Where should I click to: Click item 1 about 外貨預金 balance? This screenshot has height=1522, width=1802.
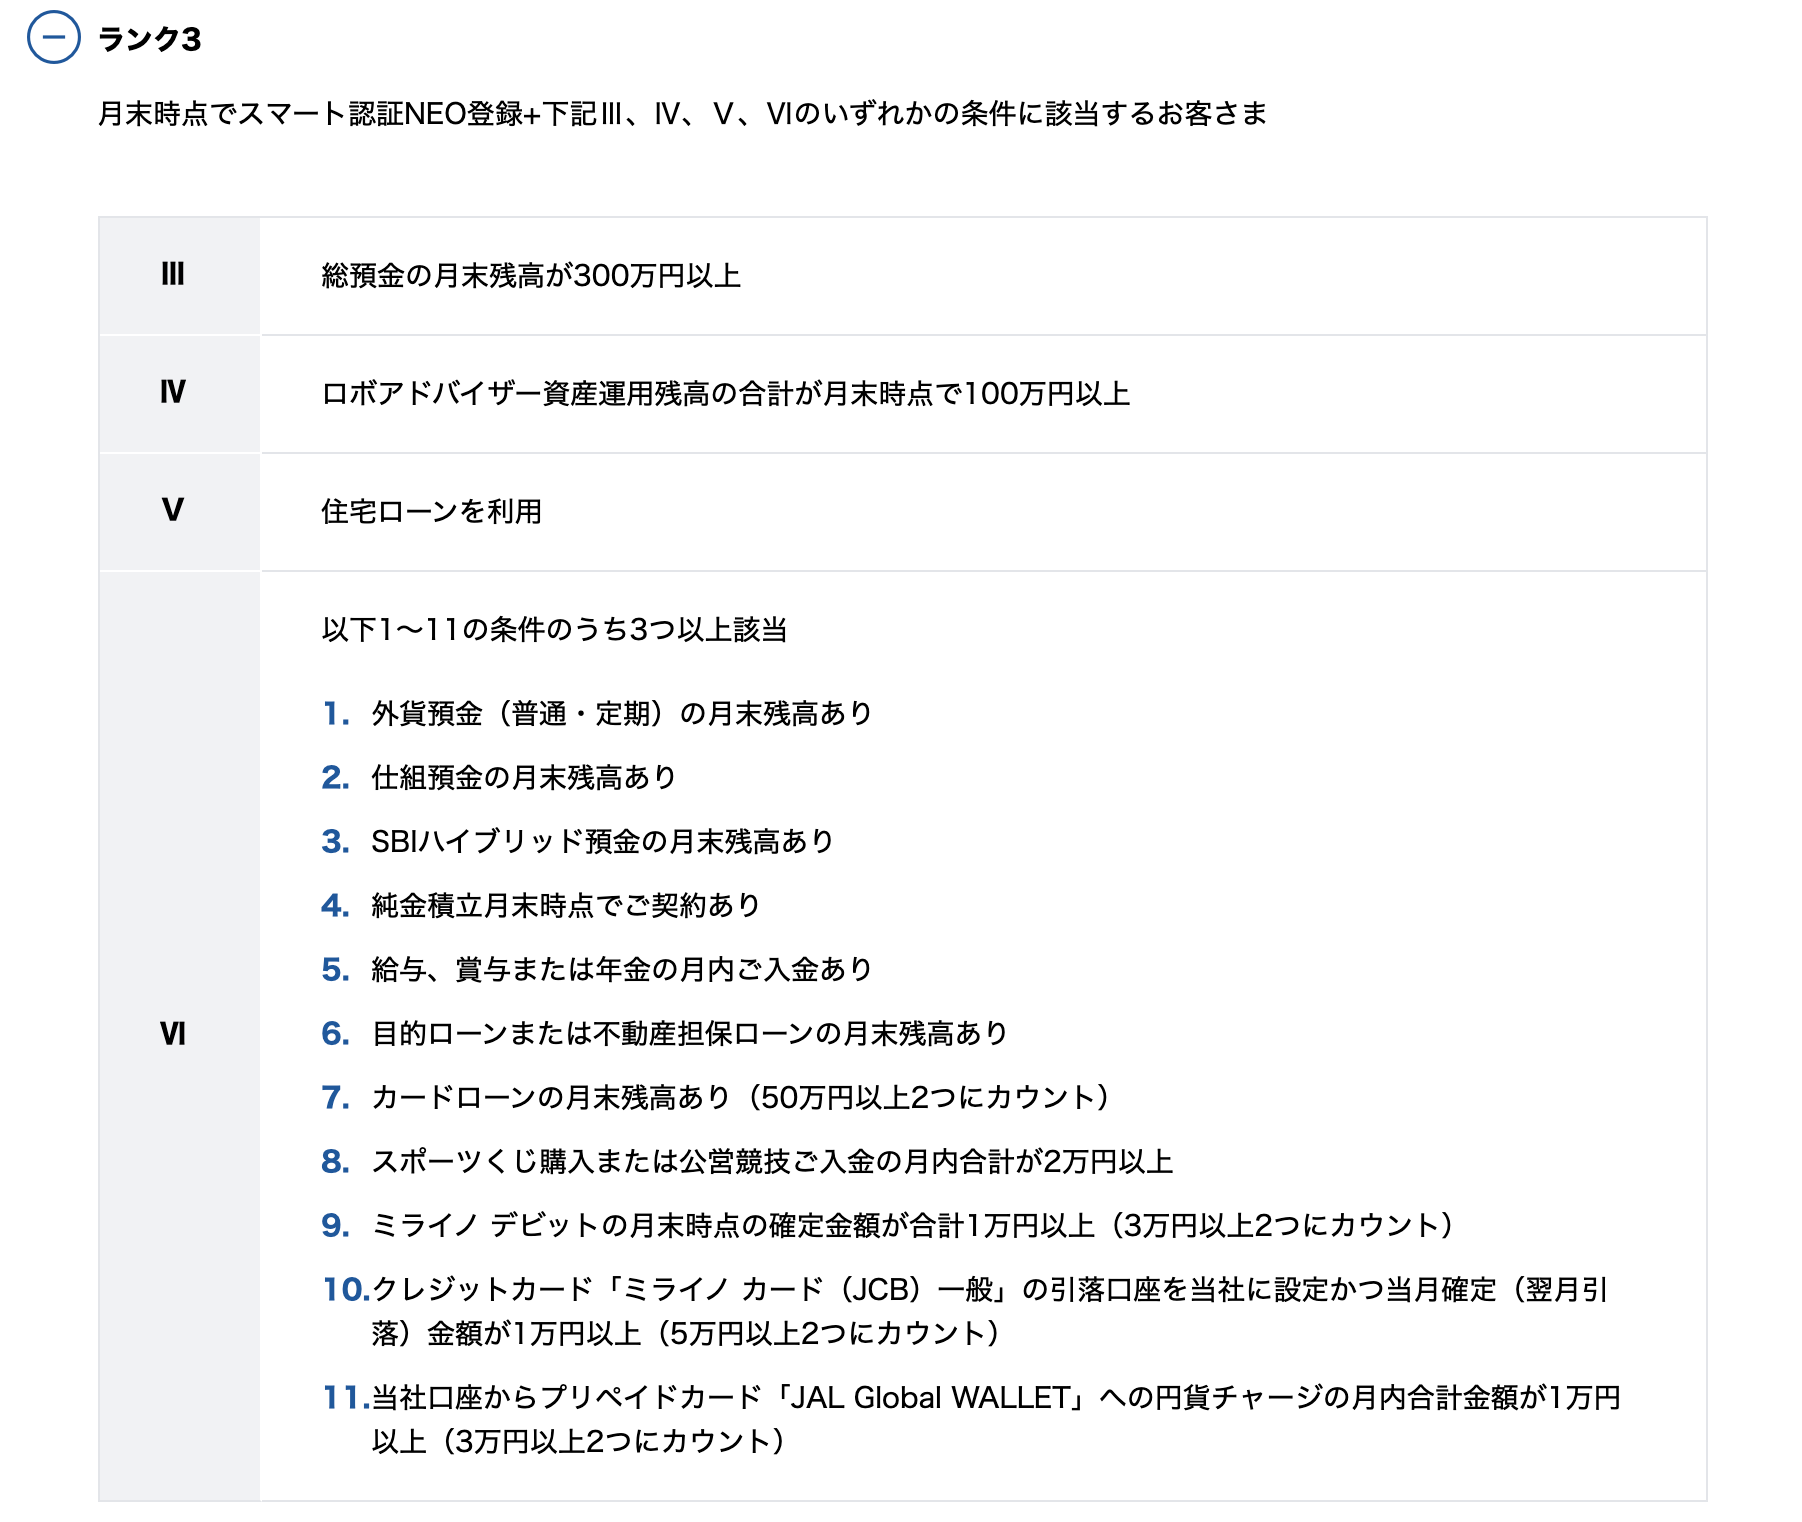pyautogui.click(x=621, y=714)
